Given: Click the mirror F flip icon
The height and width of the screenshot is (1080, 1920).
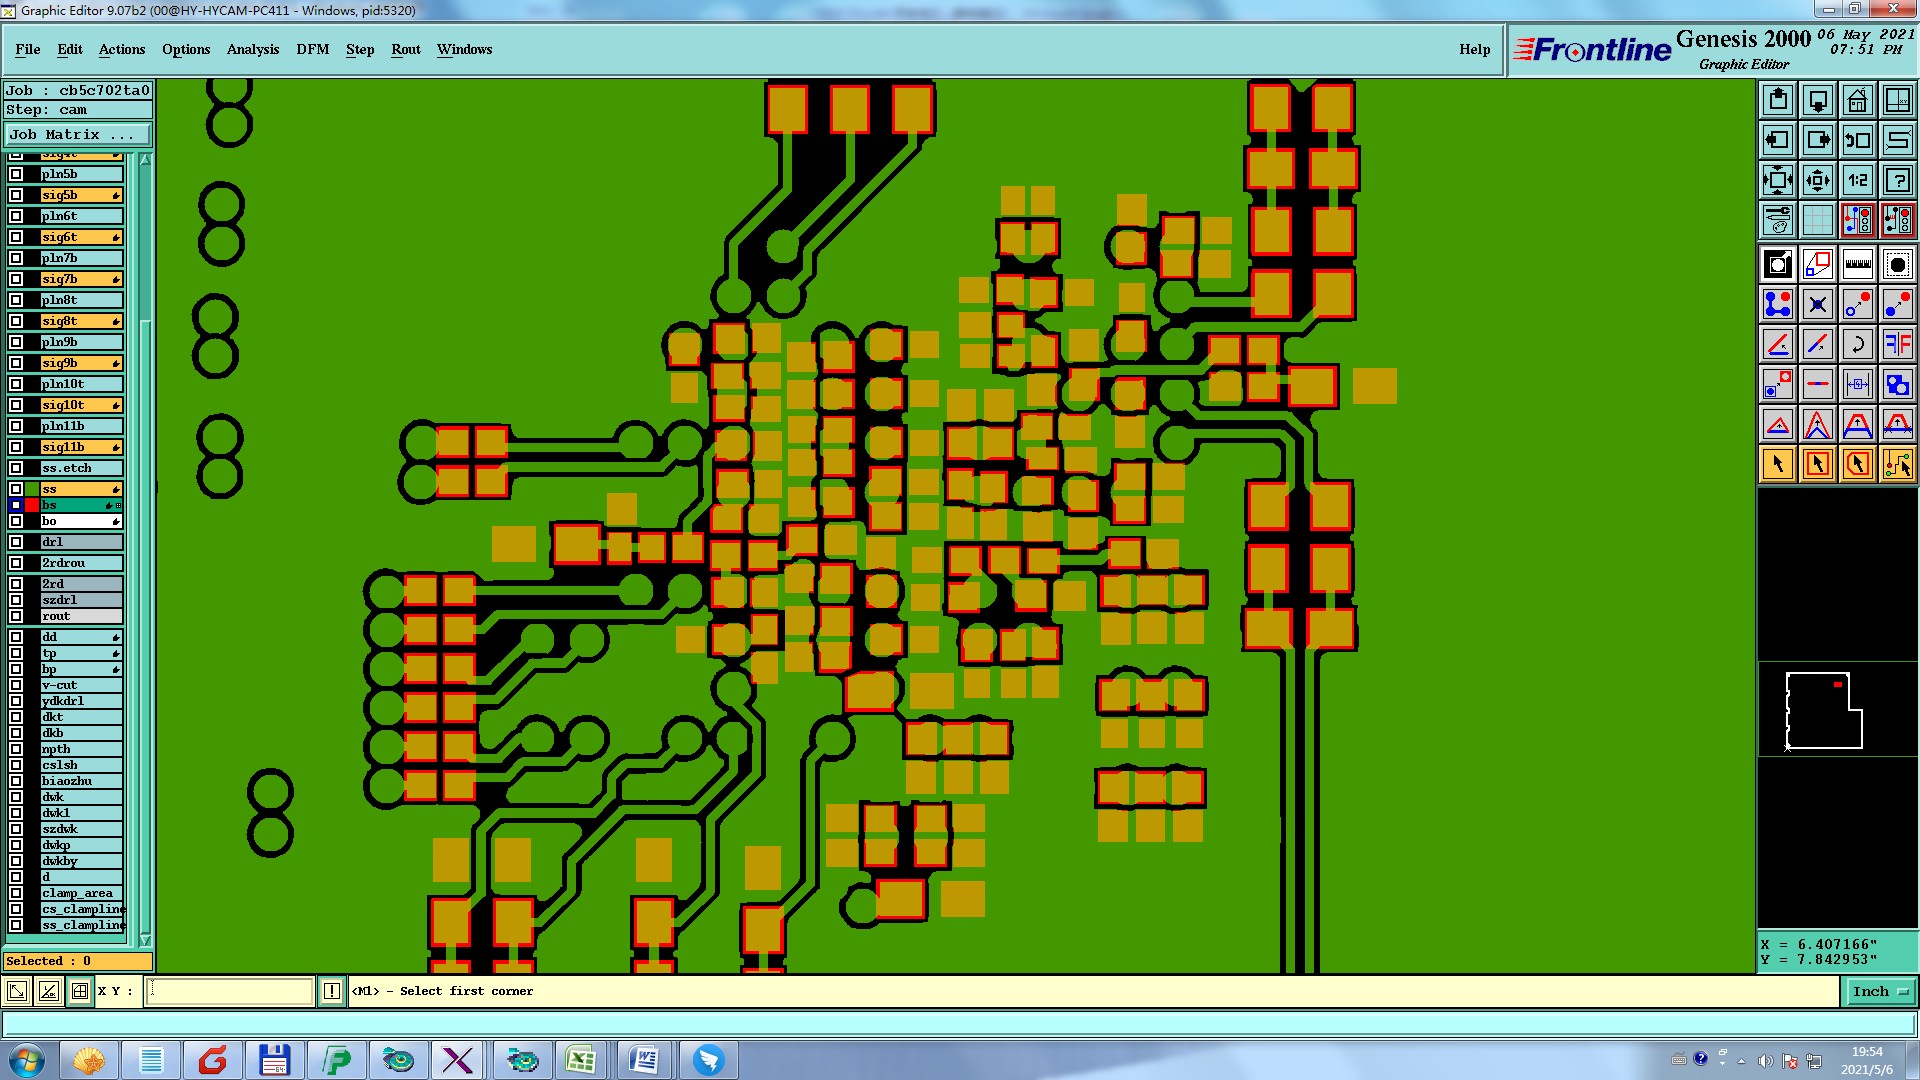Looking at the screenshot, I should [x=1897, y=344].
